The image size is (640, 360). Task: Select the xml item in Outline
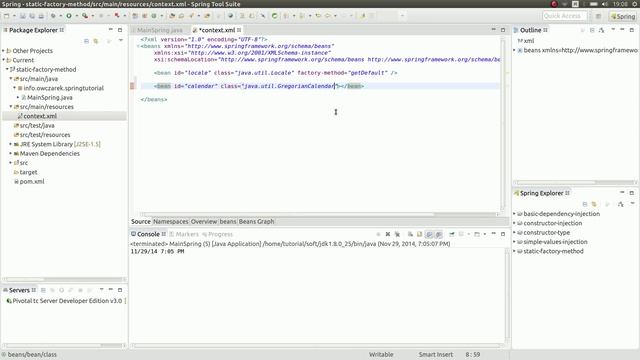(526, 41)
